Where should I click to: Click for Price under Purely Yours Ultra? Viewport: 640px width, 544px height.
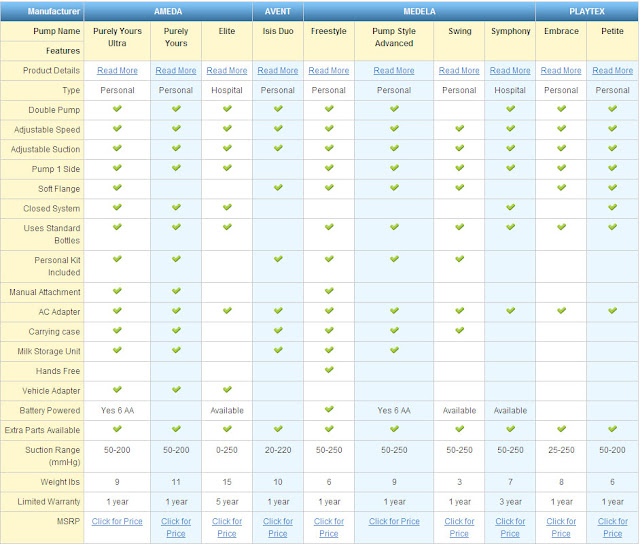point(117,522)
